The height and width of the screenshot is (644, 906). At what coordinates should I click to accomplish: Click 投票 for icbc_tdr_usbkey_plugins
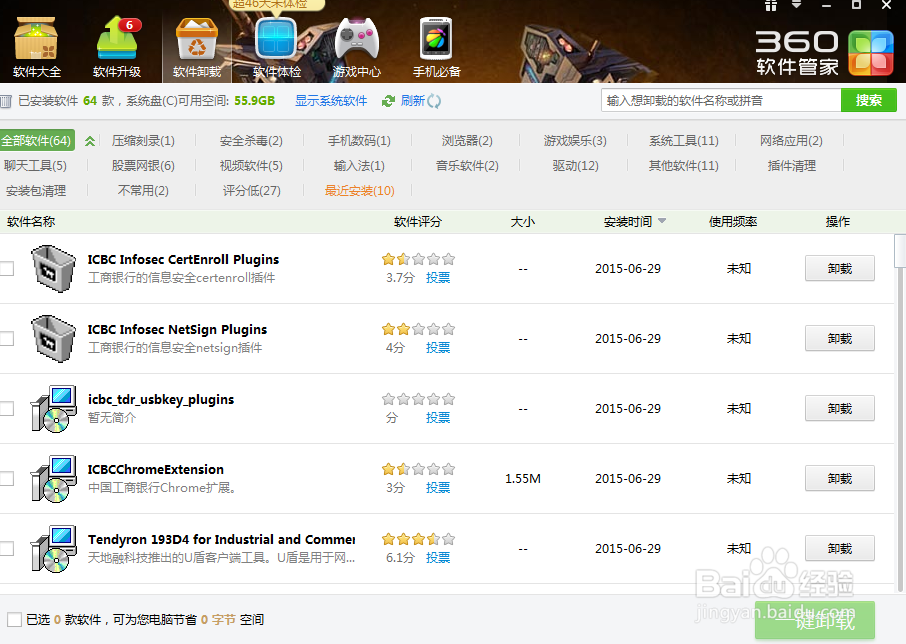click(437, 418)
